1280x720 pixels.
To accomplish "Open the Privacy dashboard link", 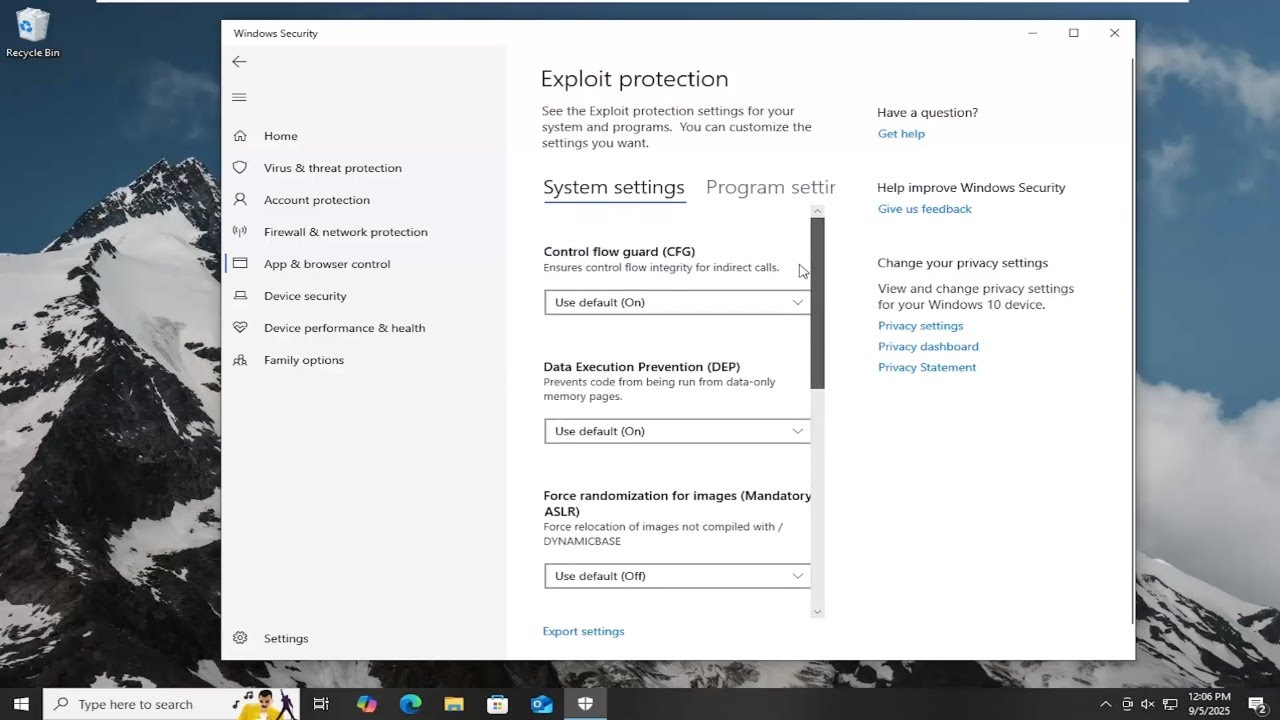I will tap(928, 347).
